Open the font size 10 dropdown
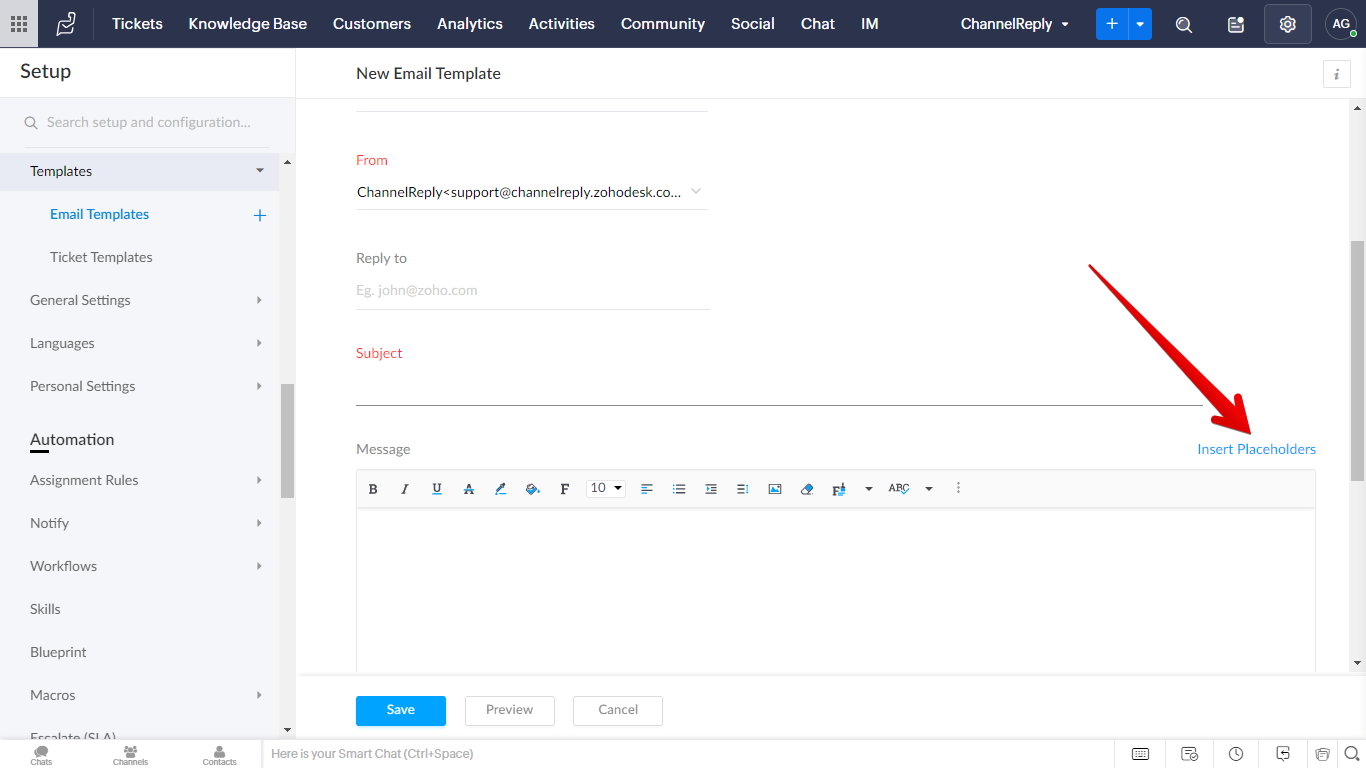Image resolution: width=1366 pixels, height=768 pixels. tap(606, 488)
